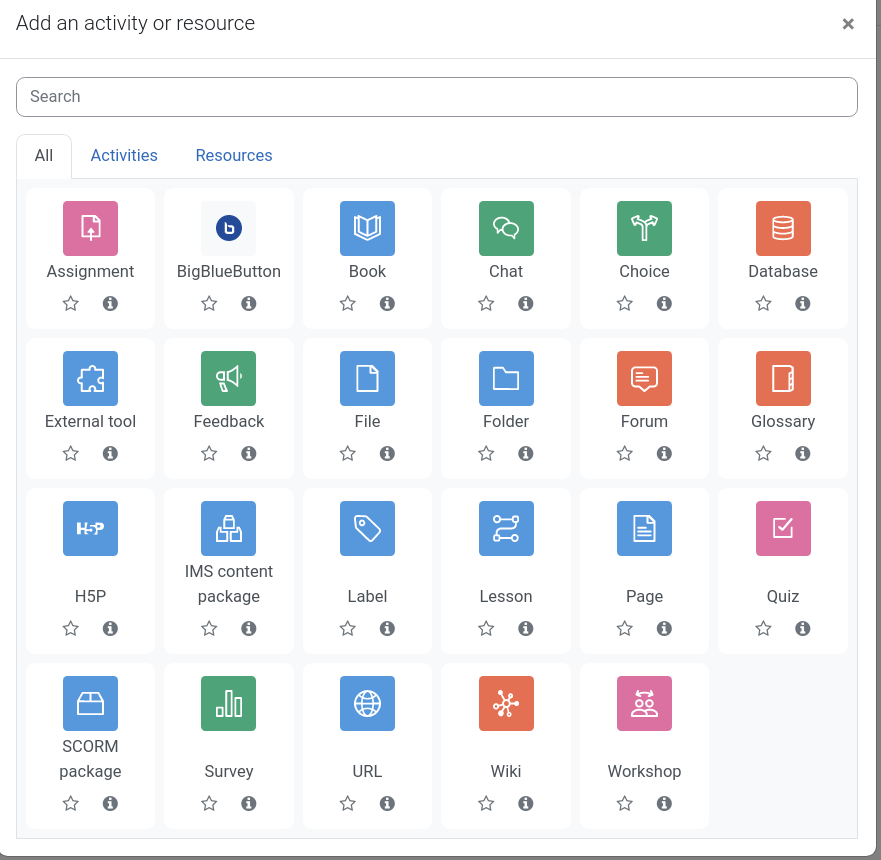Select the Forum activity icon
881x860 pixels.
coord(644,378)
